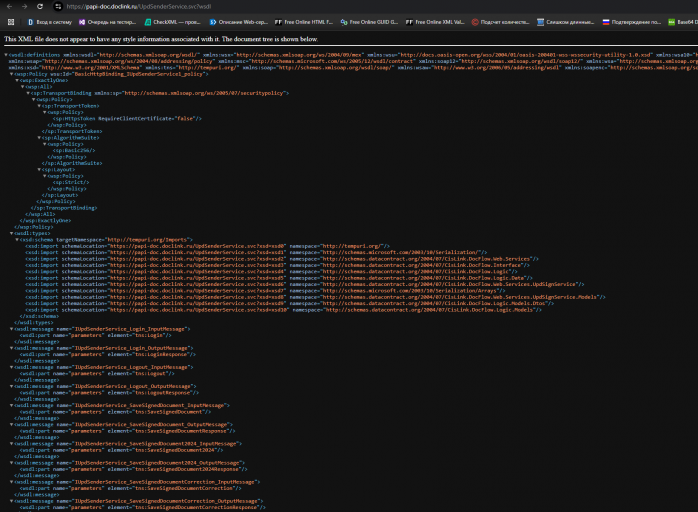
Task: Collapse the IUpdSenderService_Logout_InputMessage node
Action: 12,367
